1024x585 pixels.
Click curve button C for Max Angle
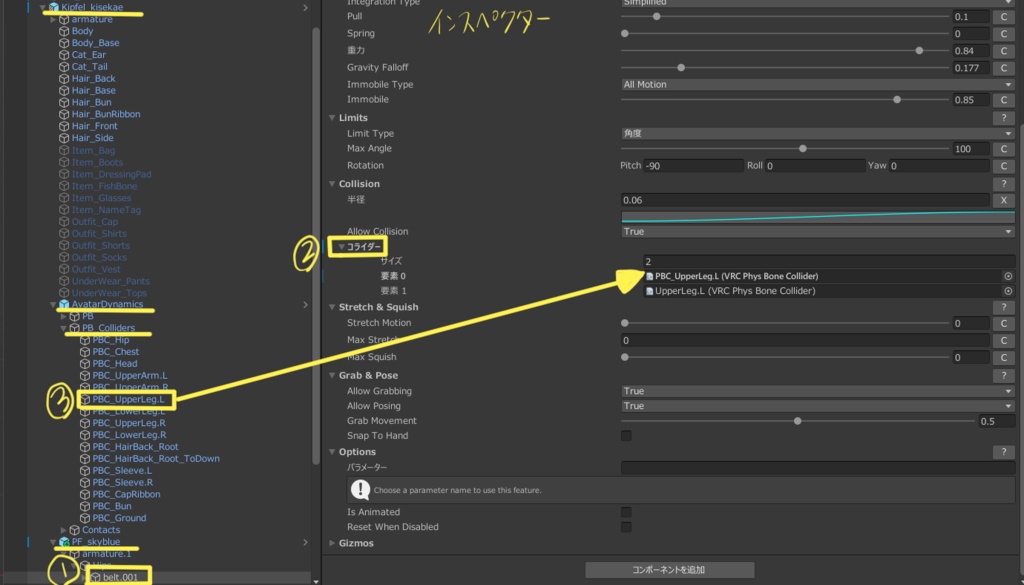click(1003, 149)
